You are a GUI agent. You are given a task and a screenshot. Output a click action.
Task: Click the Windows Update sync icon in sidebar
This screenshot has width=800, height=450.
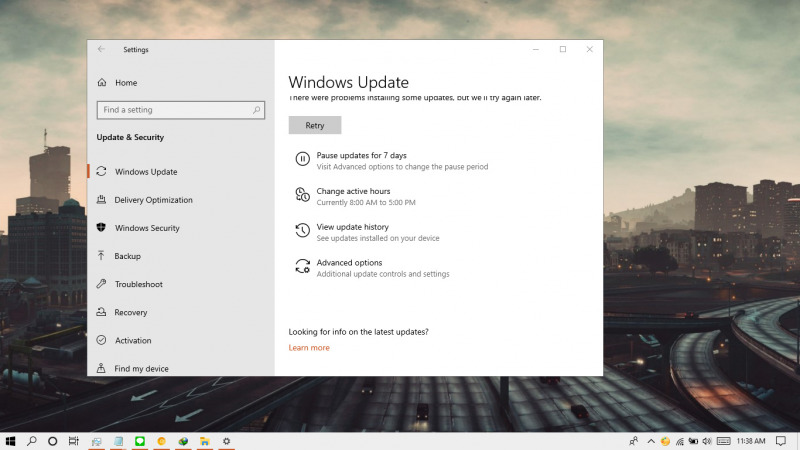pyautogui.click(x=101, y=171)
